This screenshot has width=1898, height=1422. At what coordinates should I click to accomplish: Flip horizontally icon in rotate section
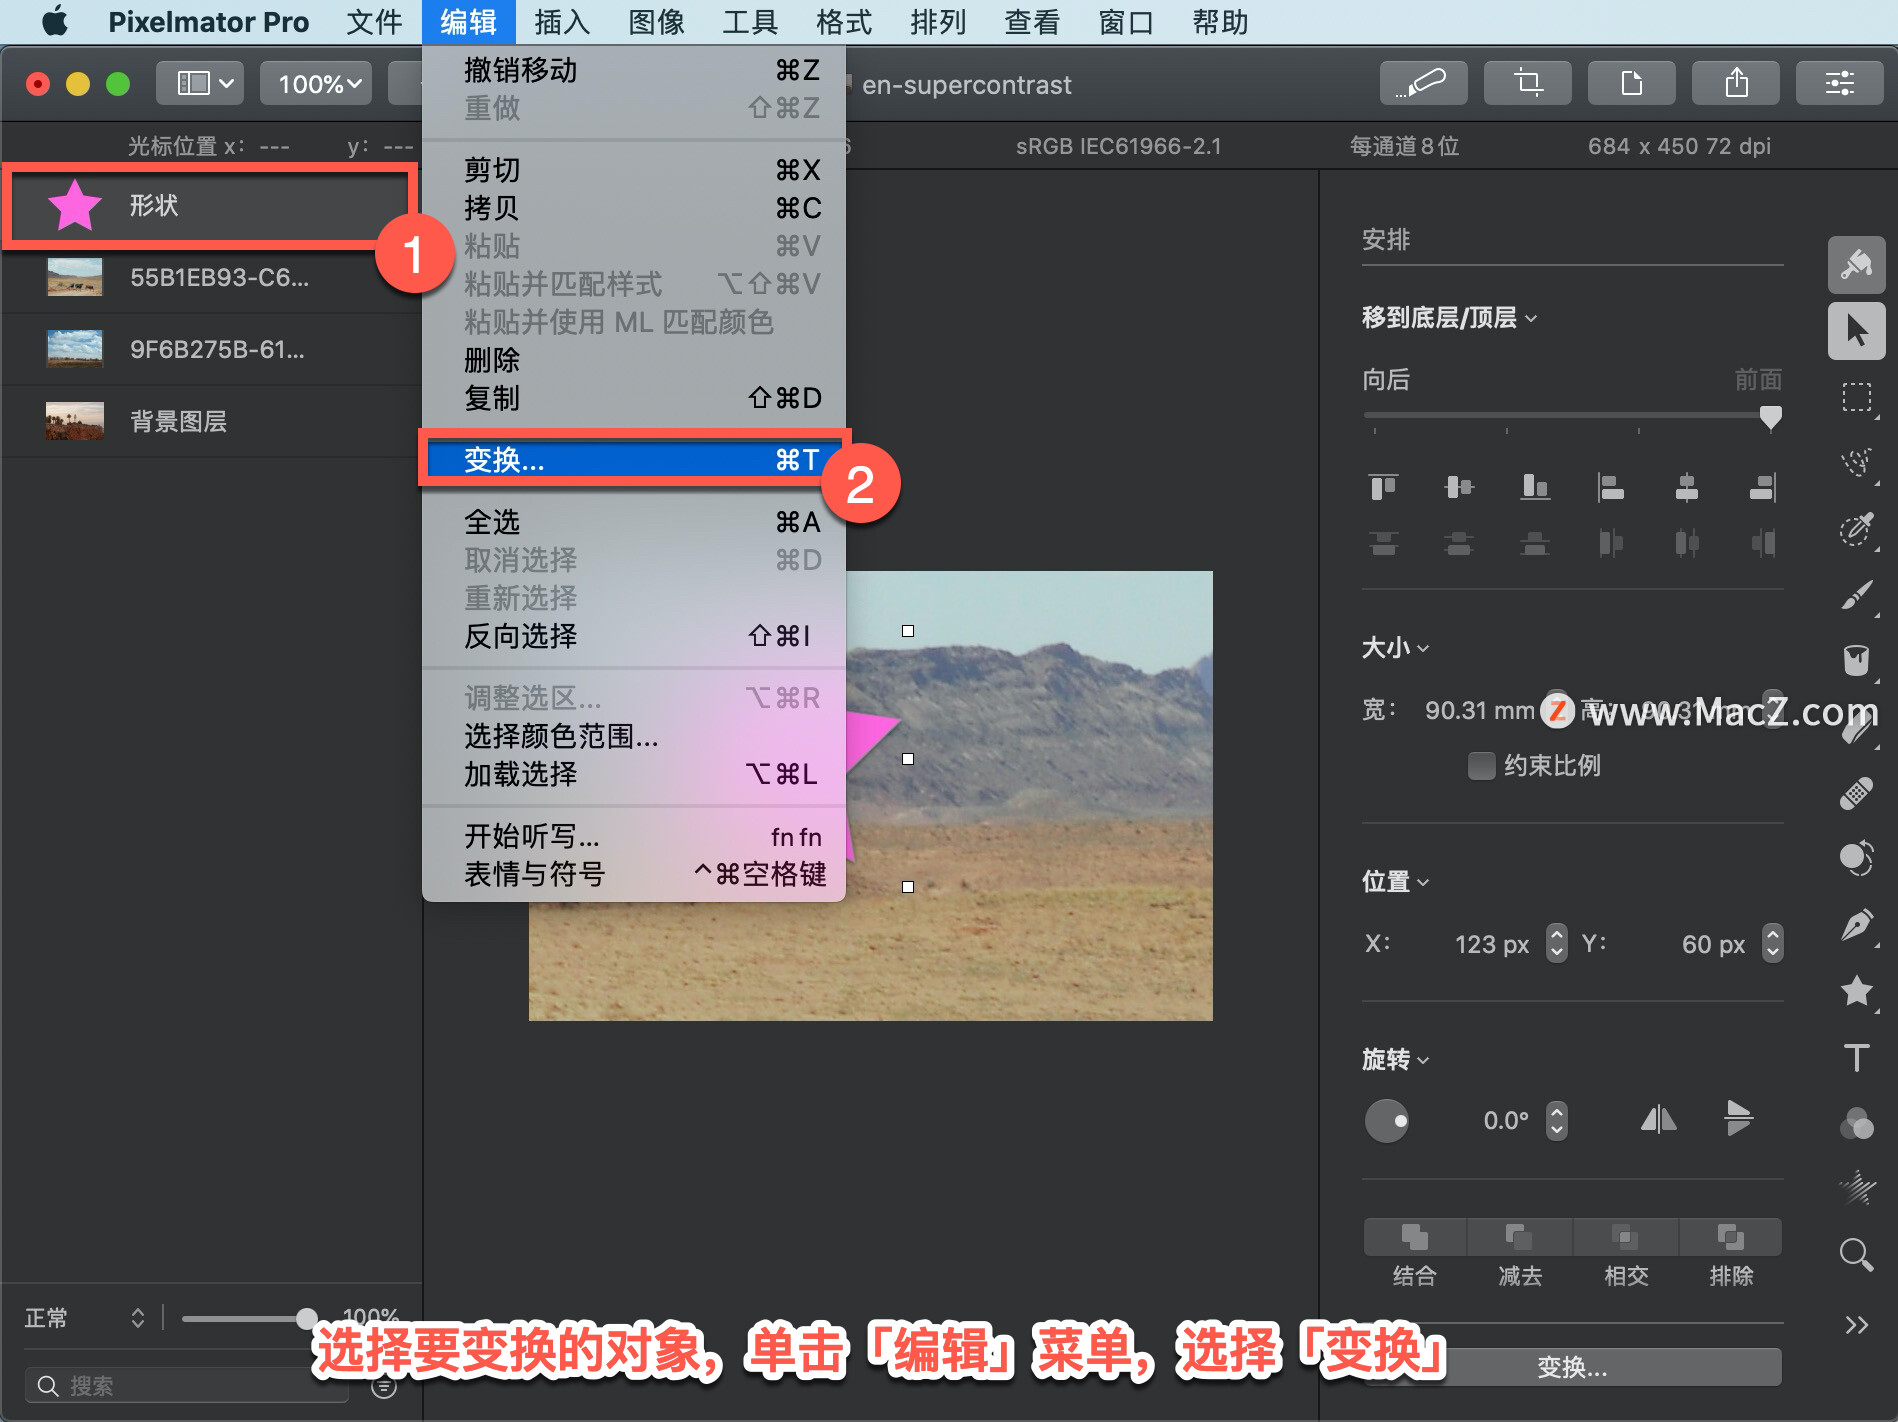[x=1658, y=1119]
